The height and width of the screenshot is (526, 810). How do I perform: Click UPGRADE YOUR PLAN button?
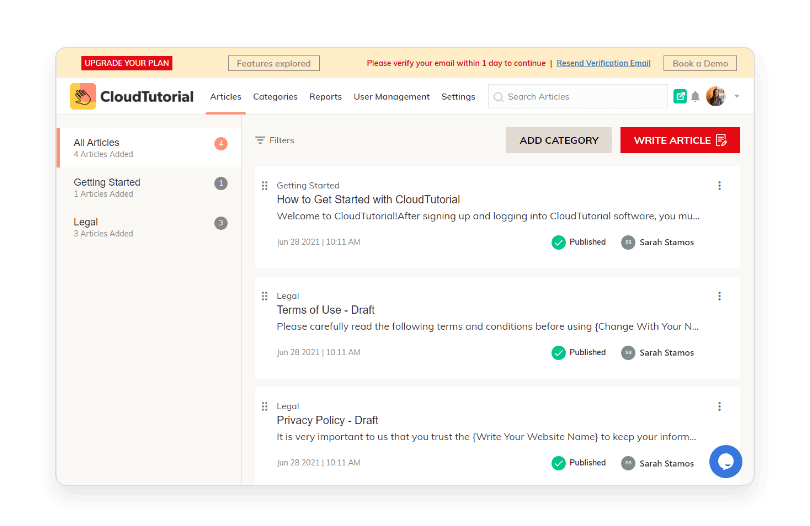pos(127,63)
